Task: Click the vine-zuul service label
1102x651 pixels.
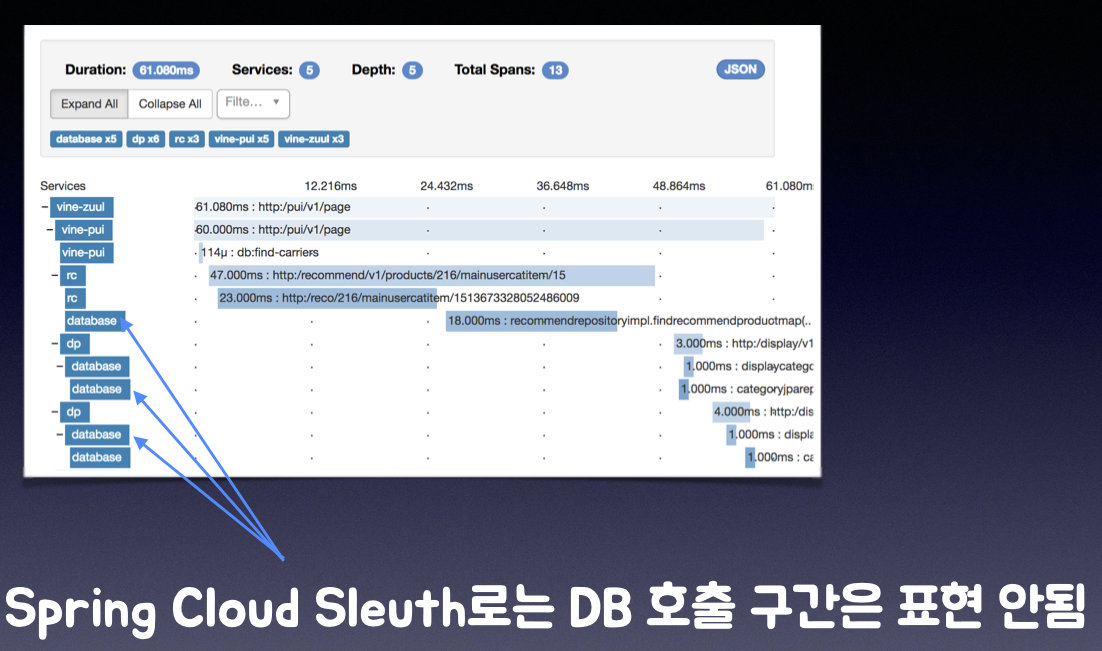Action: point(81,207)
